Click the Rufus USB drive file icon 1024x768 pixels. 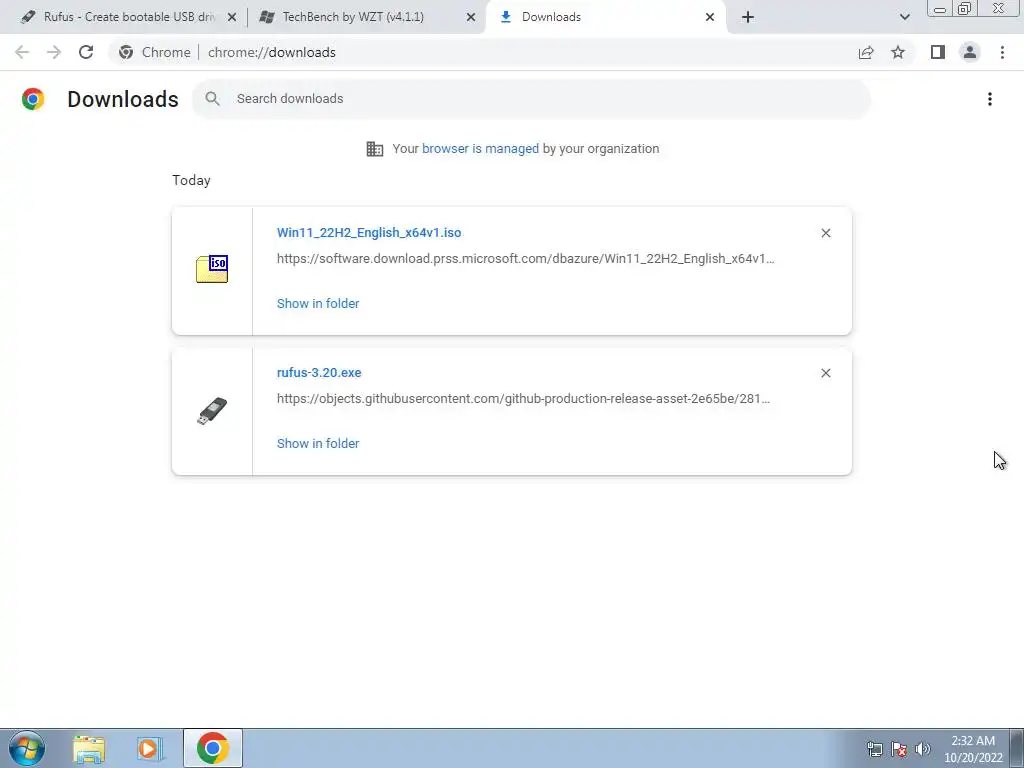212,411
